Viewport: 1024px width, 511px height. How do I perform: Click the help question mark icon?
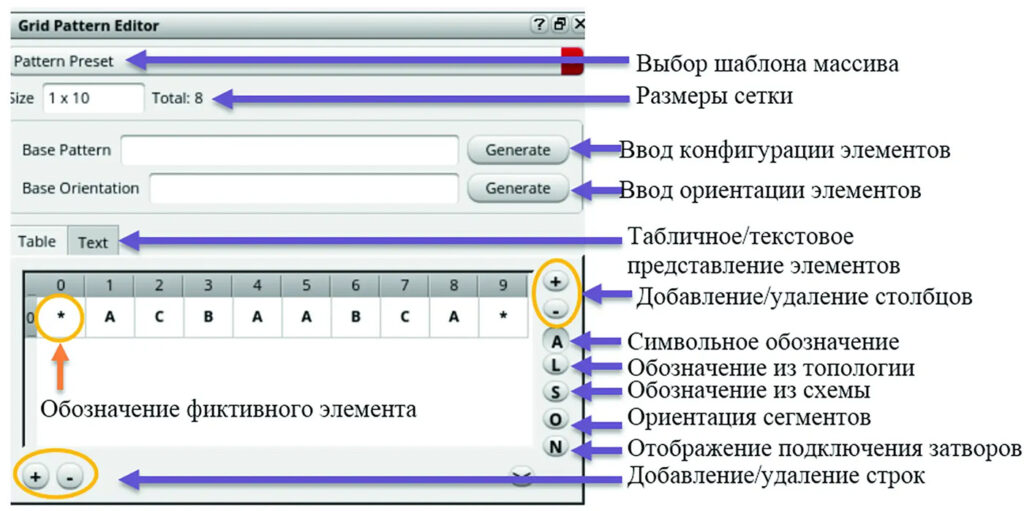coord(538,25)
